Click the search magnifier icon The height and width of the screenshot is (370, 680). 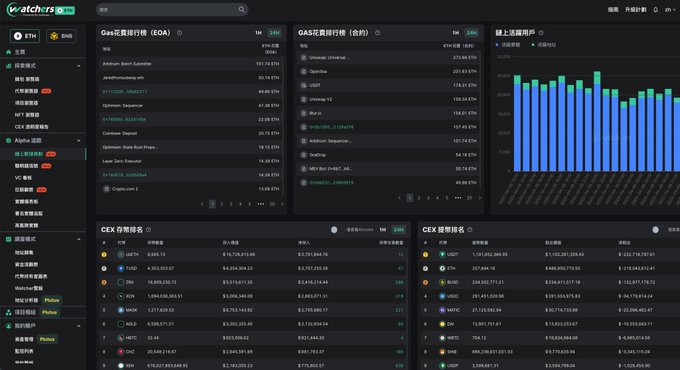click(x=242, y=10)
